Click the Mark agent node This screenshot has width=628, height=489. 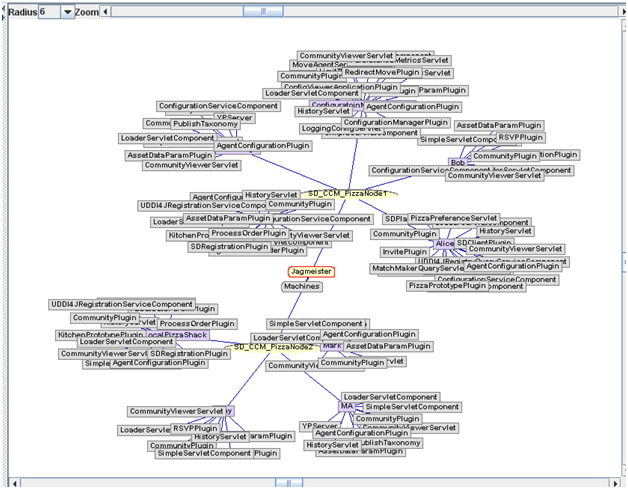click(x=332, y=345)
